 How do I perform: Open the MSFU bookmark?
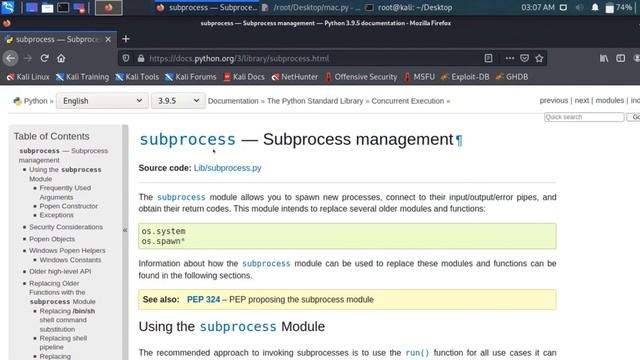coord(419,77)
